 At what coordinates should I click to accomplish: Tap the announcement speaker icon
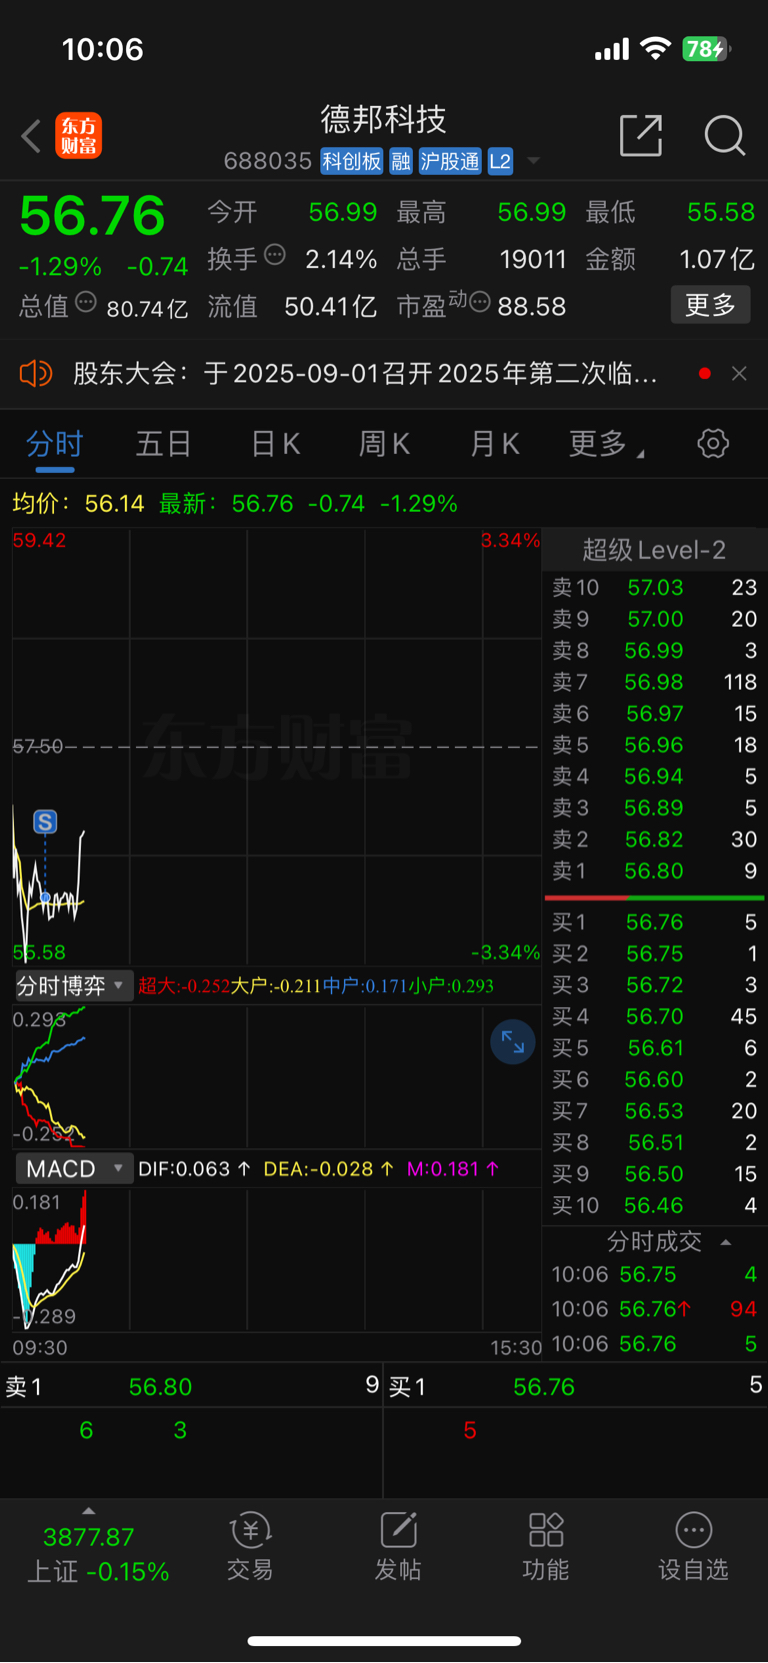pyautogui.click(x=35, y=374)
